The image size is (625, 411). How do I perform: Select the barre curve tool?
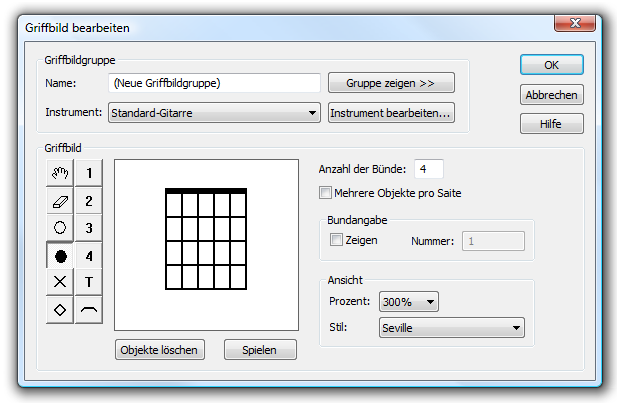[x=89, y=310]
